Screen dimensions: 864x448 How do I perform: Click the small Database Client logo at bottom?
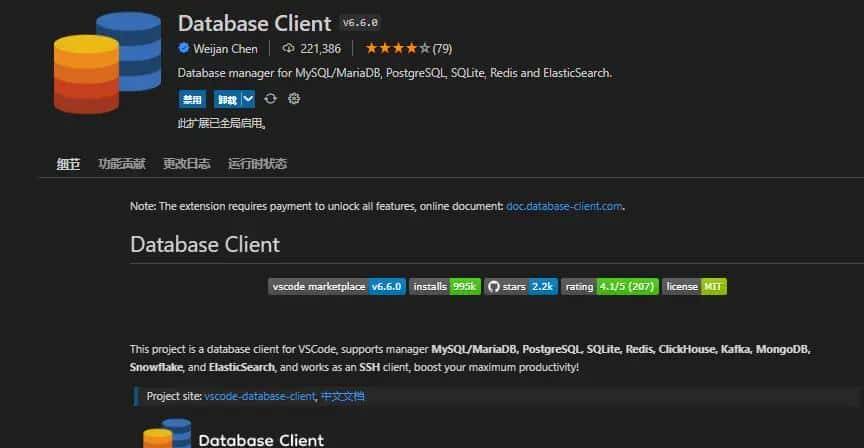(x=166, y=436)
